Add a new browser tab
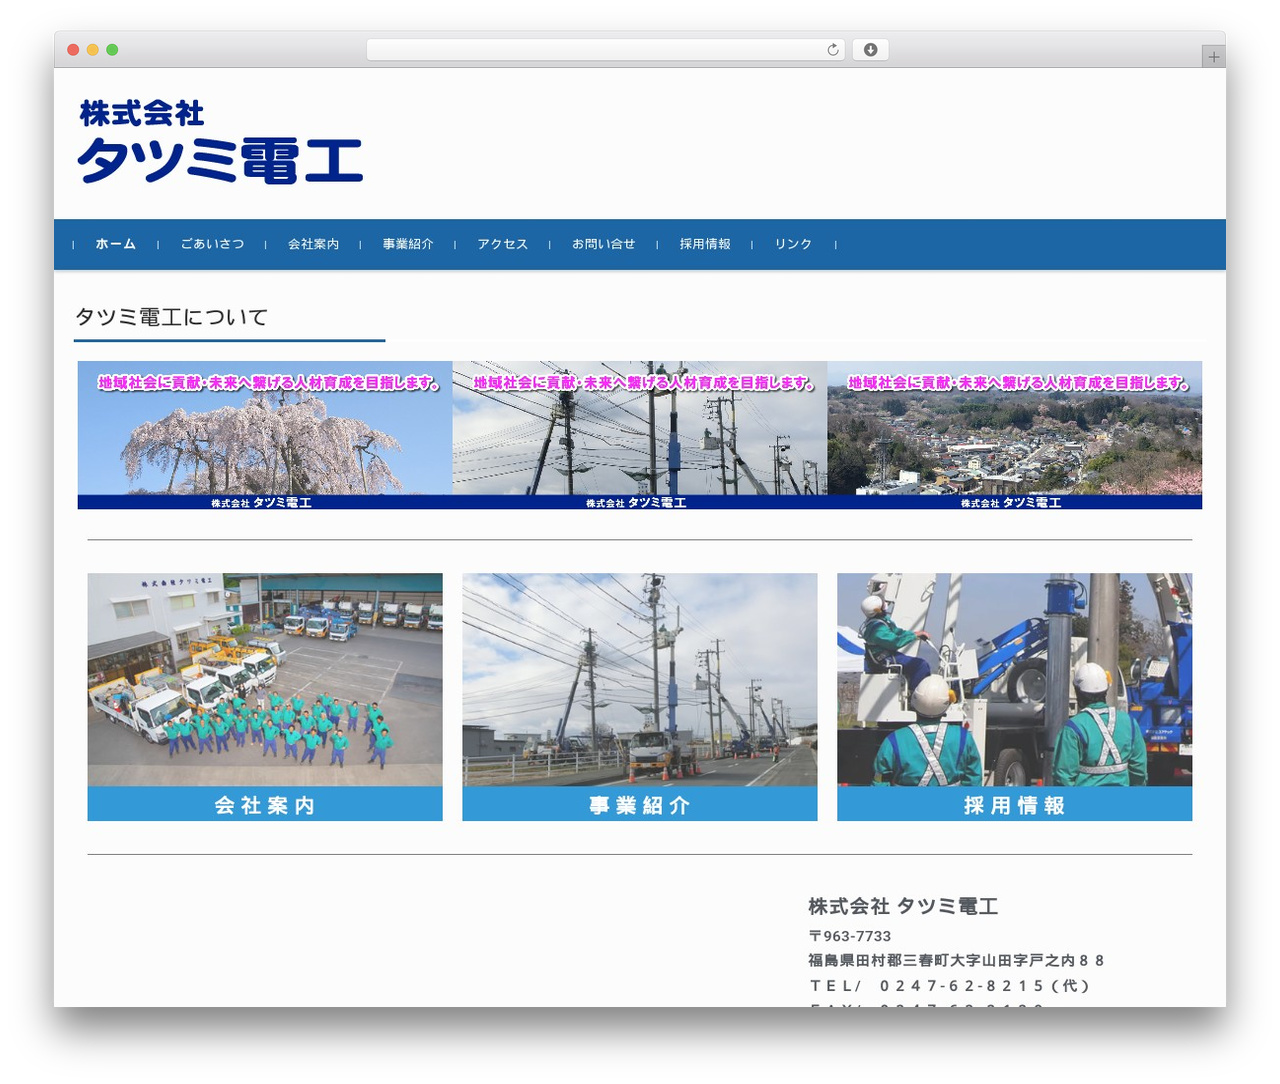Image resolution: width=1280 pixels, height=1084 pixels. click(x=1213, y=57)
